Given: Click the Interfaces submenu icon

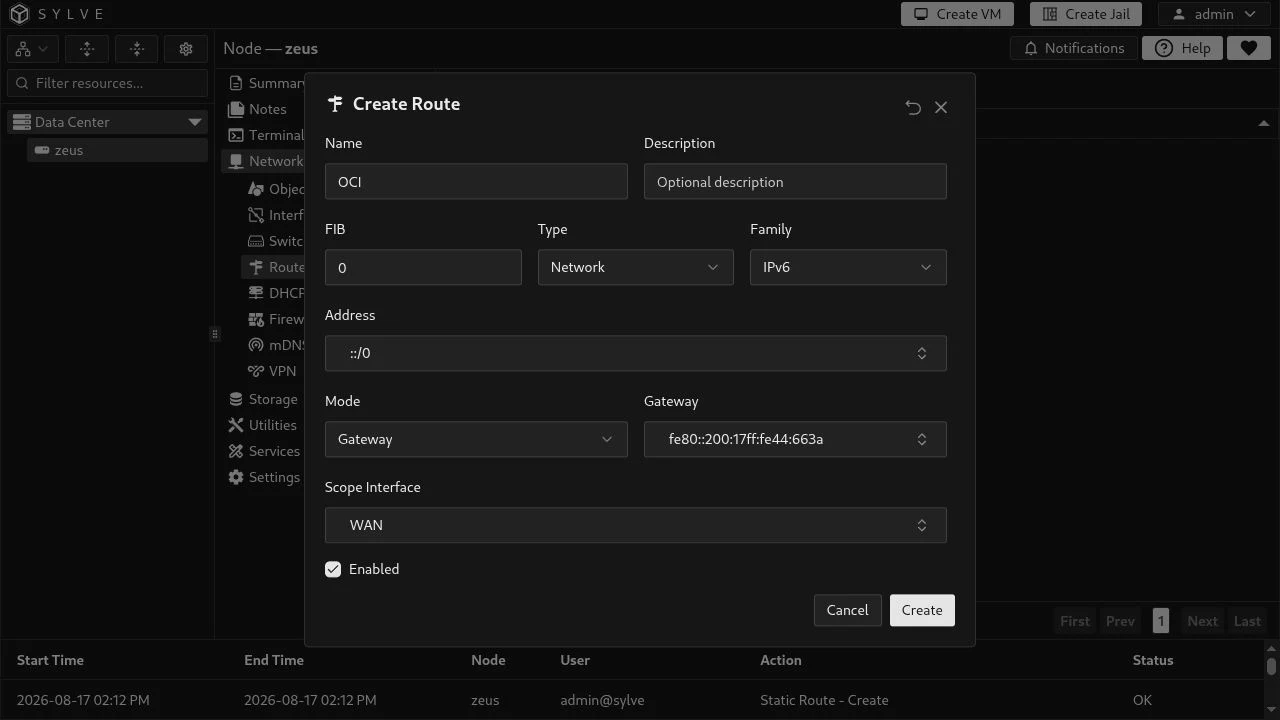Looking at the screenshot, I should (255, 215).
